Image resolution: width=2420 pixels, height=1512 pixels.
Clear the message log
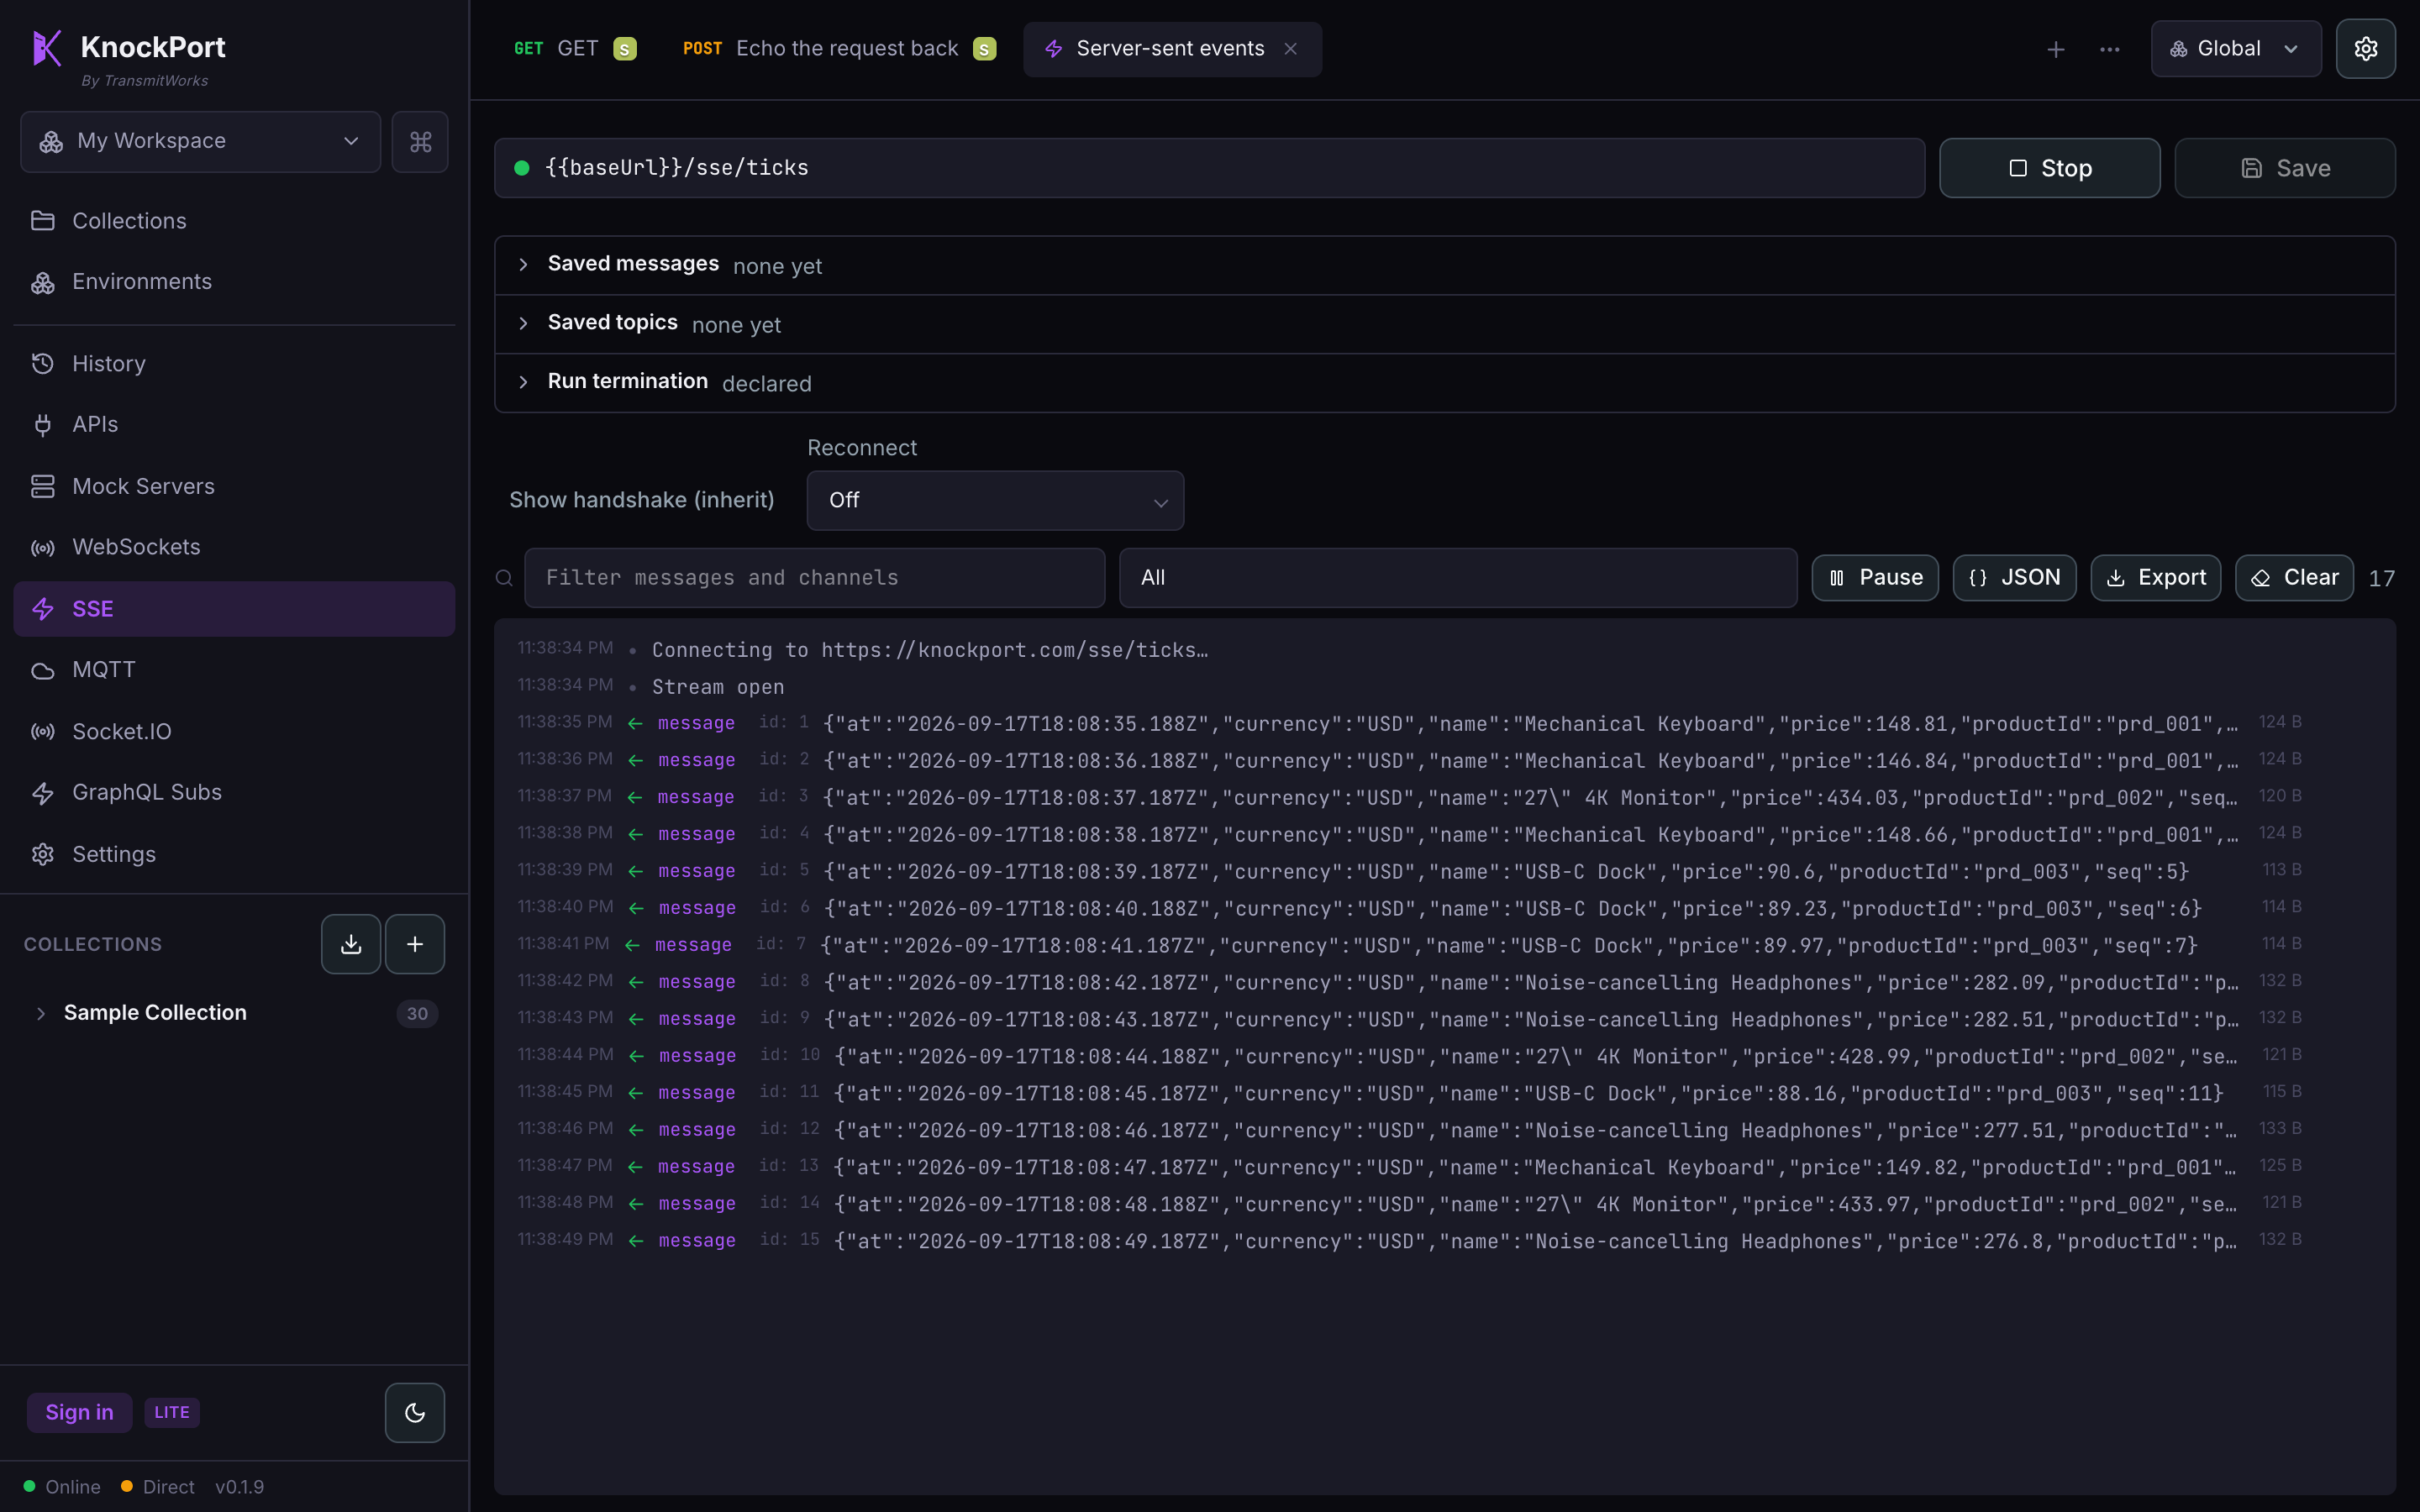tap(2294, 578)
